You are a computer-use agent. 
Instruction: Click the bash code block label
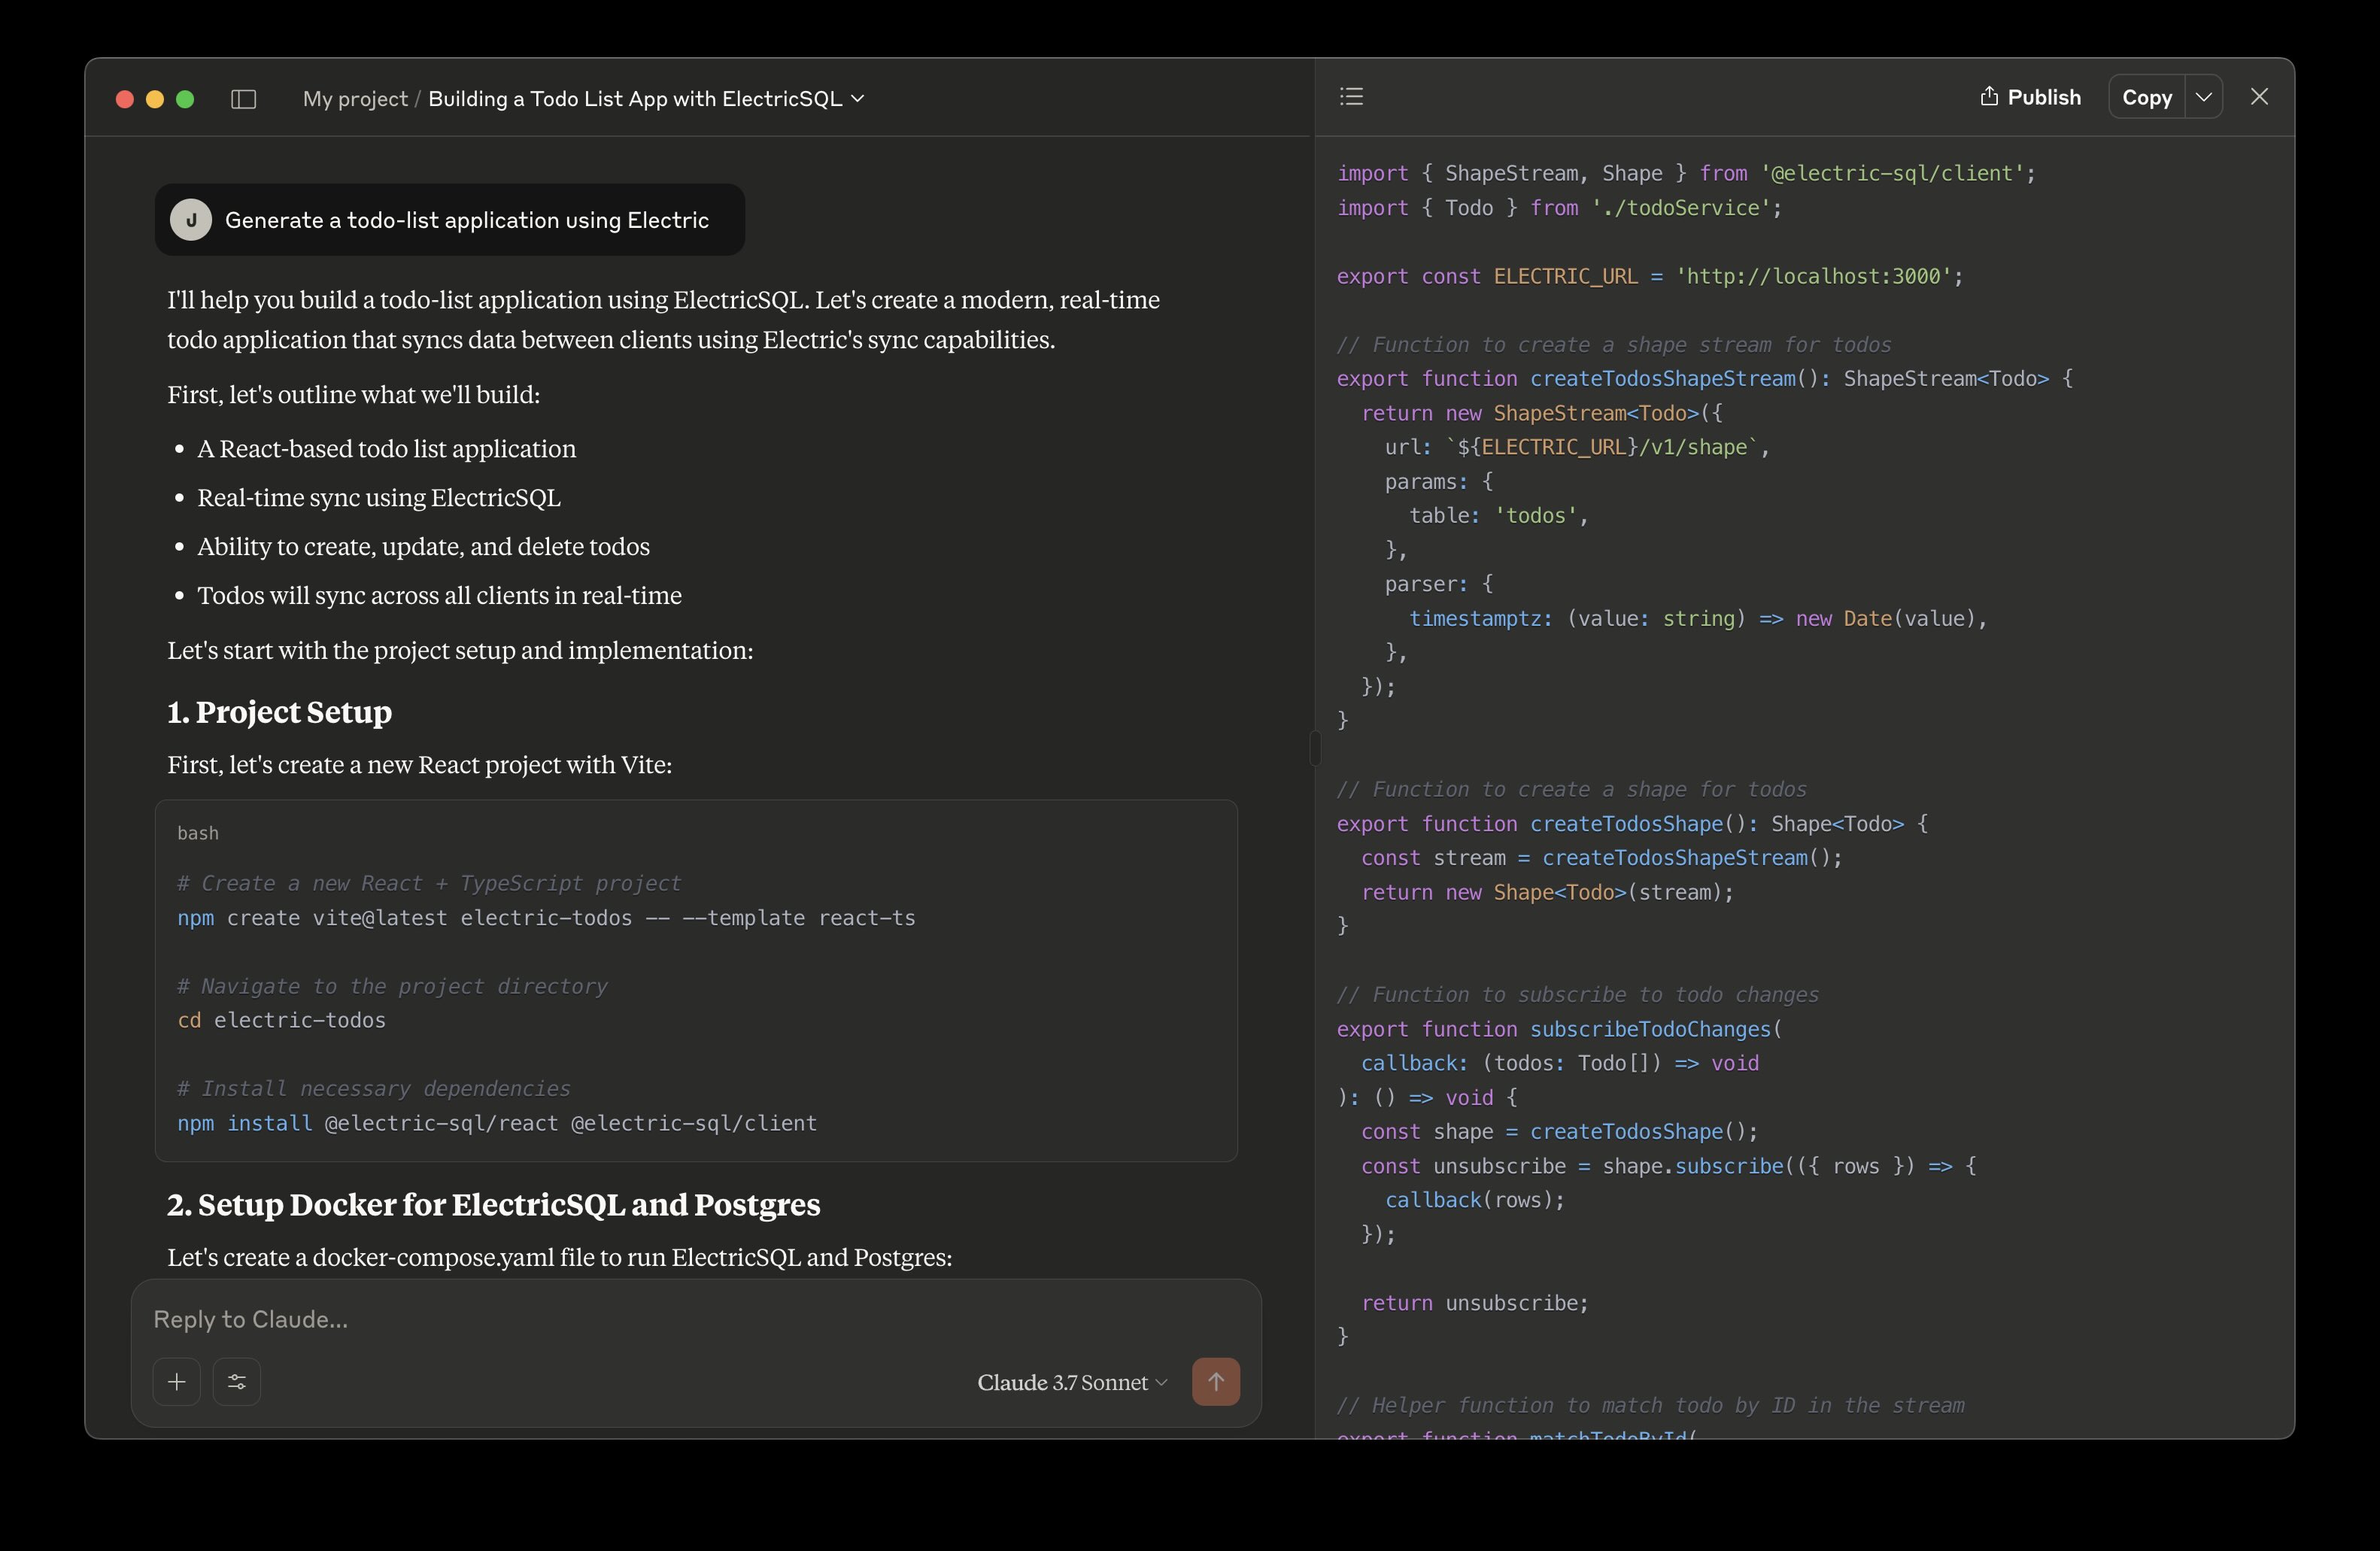click(x=198, y=833)
